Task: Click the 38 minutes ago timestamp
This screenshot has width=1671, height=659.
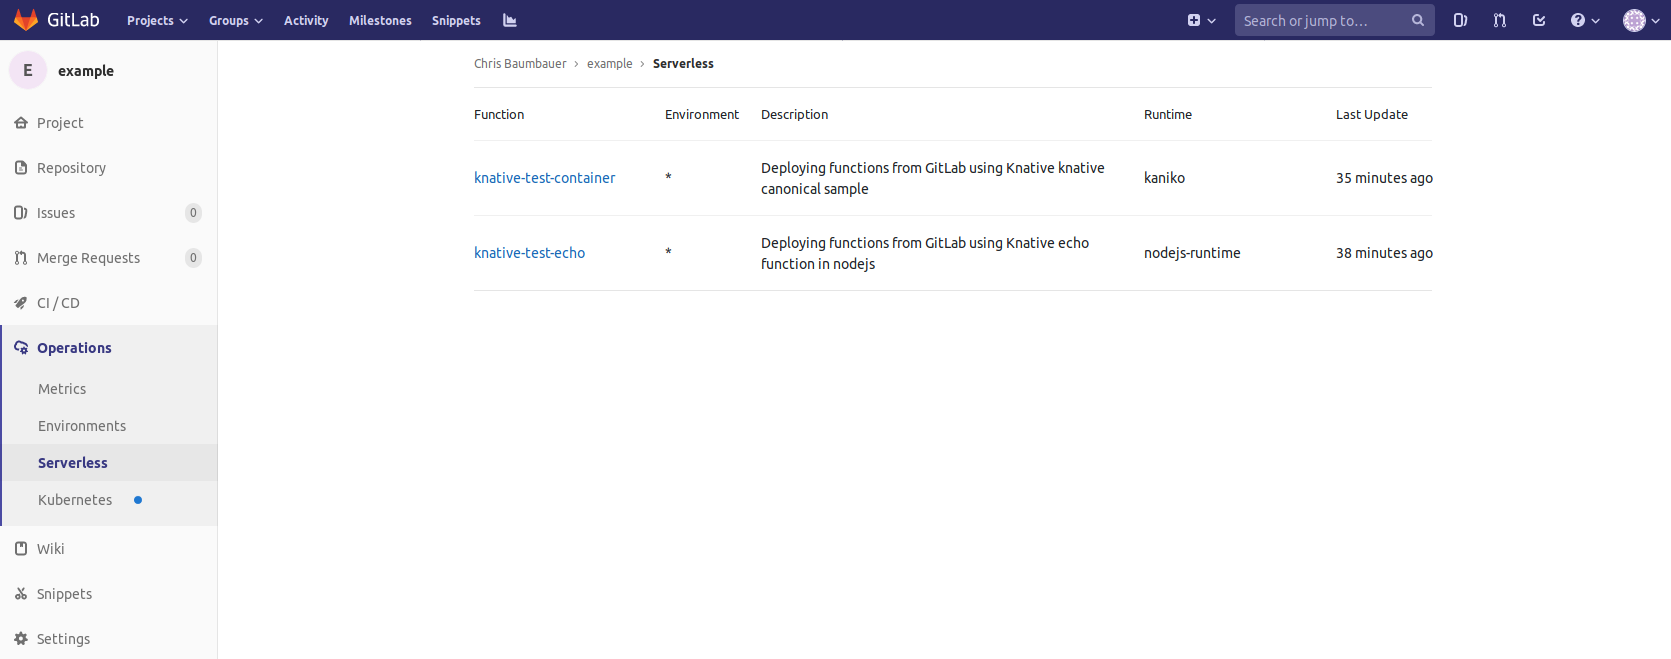Action: pyautogui.click(x=1384, y=253)
